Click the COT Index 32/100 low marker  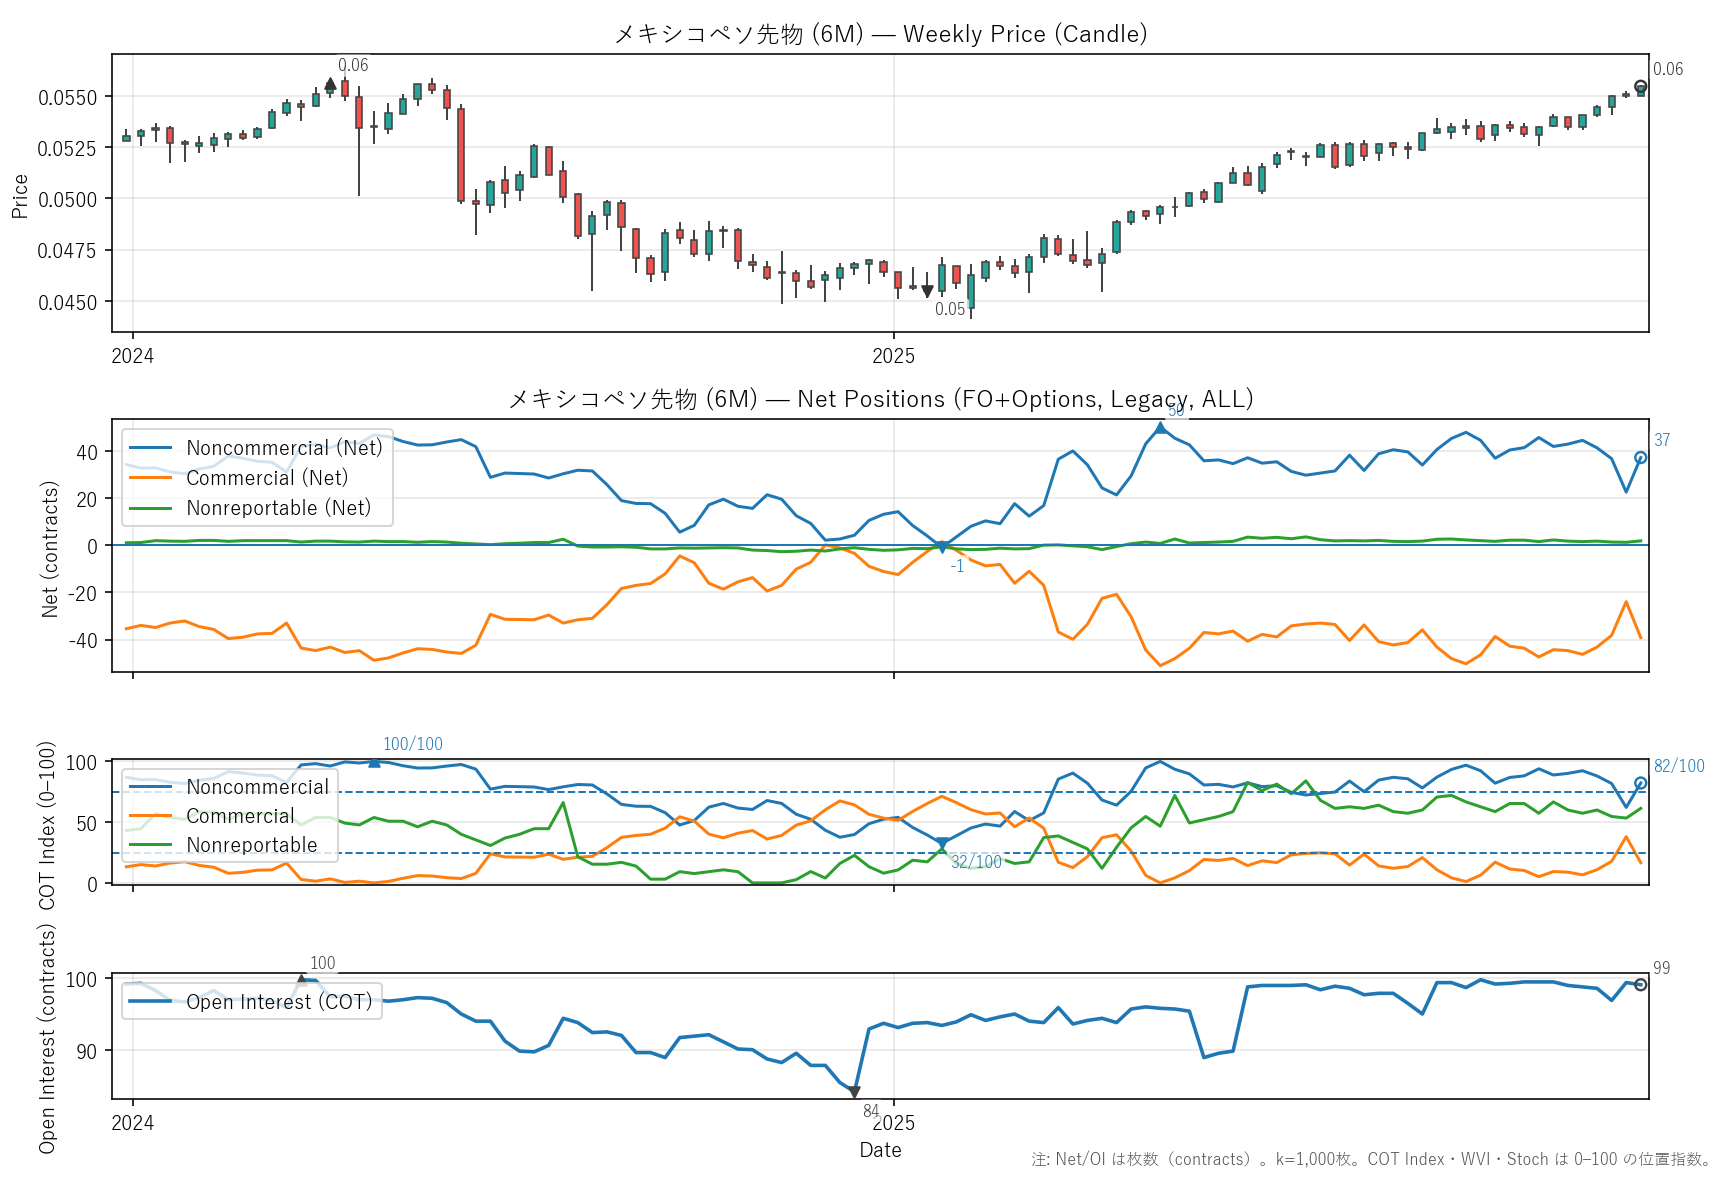(x=941, y=844)
